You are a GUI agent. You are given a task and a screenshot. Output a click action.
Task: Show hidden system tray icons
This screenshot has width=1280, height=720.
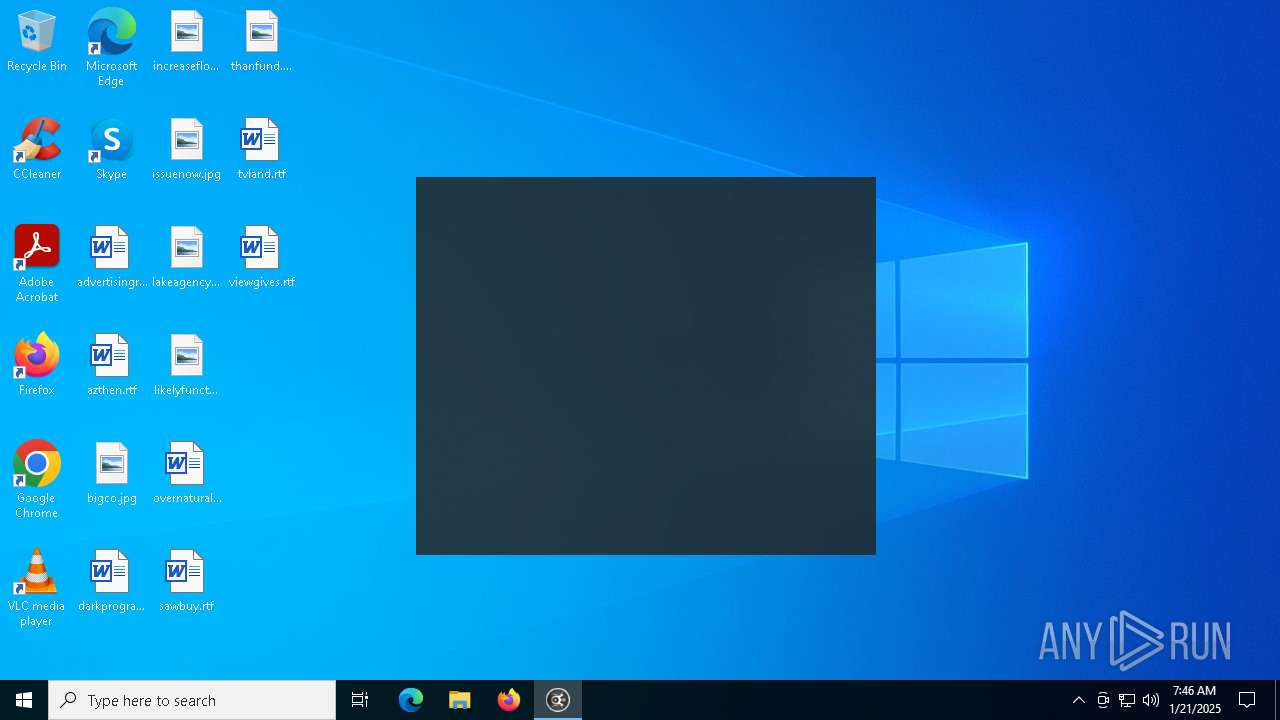(x=1079, y=700)
